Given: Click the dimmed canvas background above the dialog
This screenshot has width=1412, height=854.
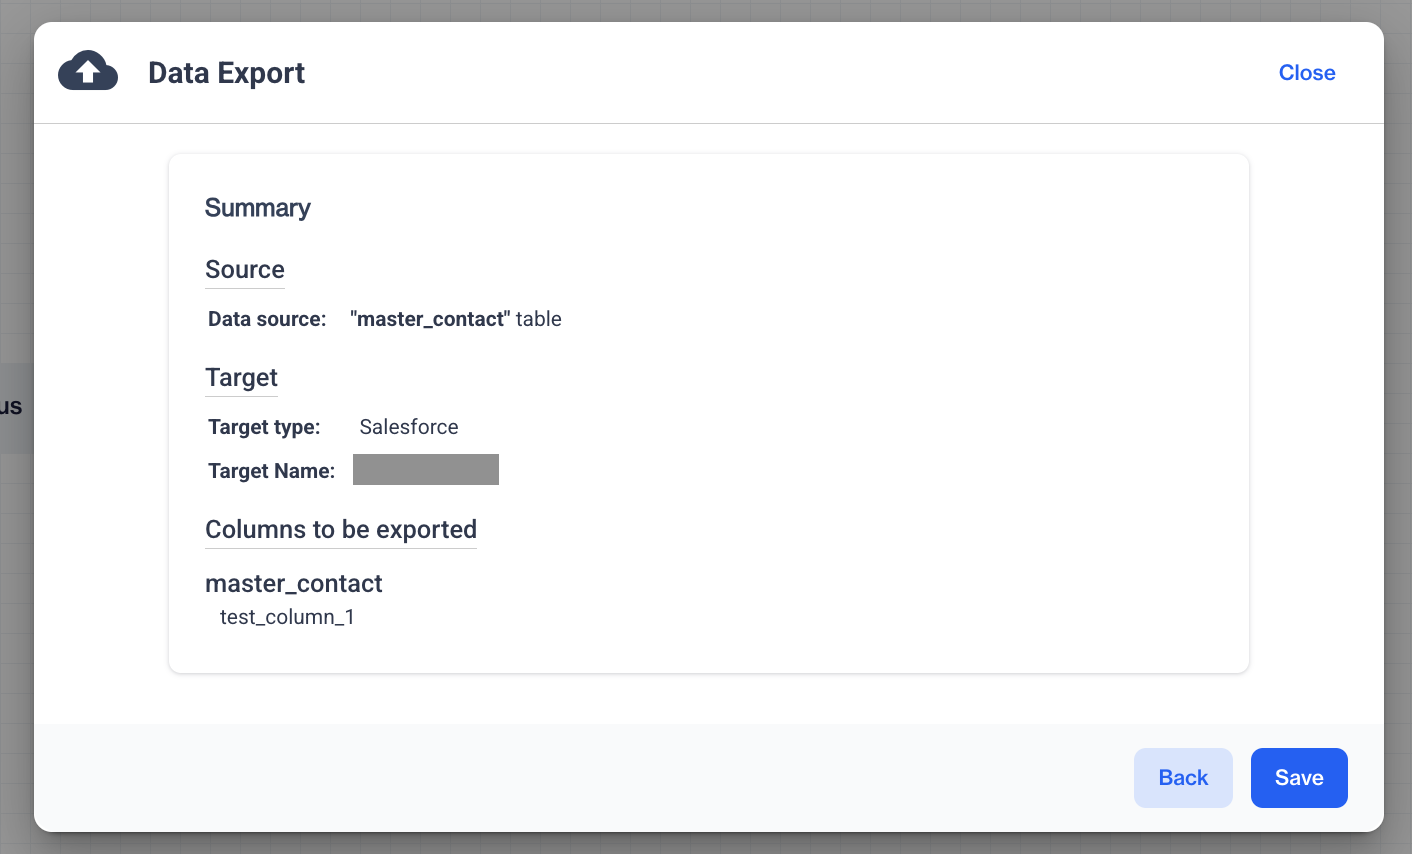Looking at the screenshot, I should pos(700,10).
